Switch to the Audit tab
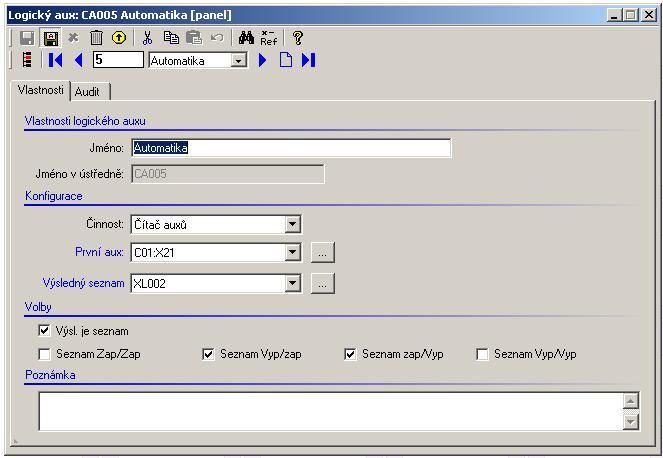 pyautogui.click(x=88, y=91)
